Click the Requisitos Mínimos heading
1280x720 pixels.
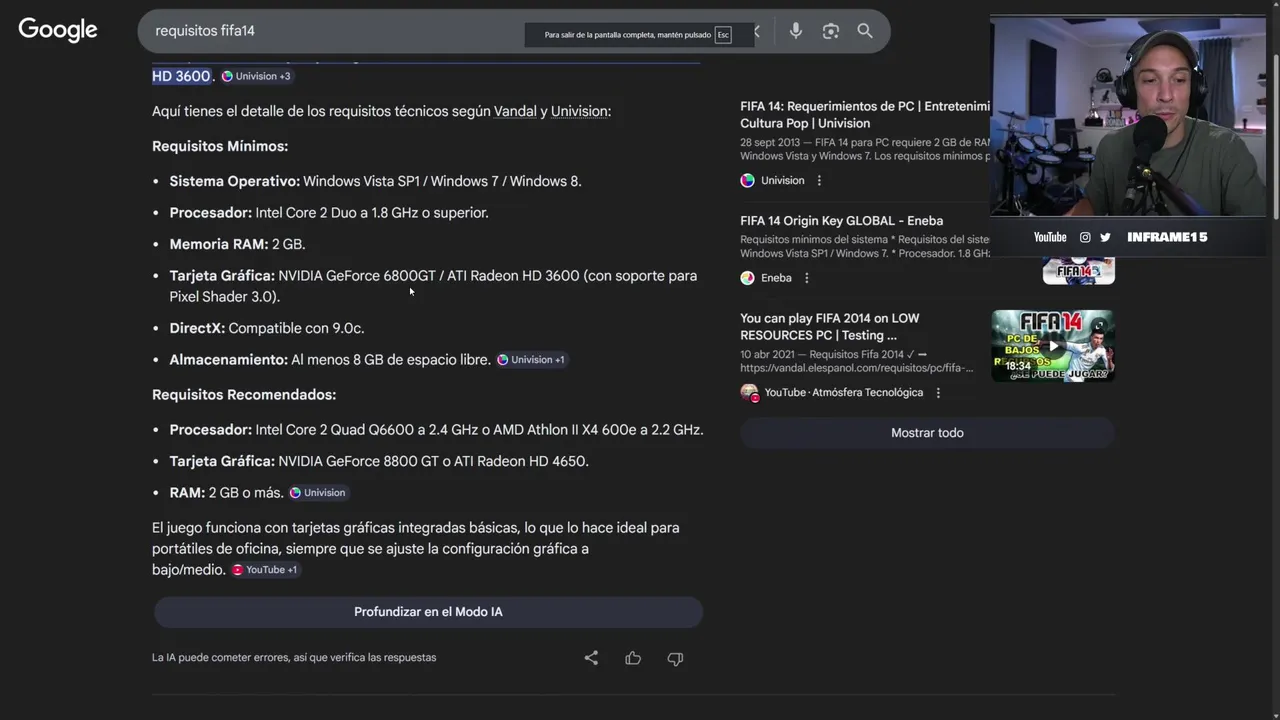point(220,146)
